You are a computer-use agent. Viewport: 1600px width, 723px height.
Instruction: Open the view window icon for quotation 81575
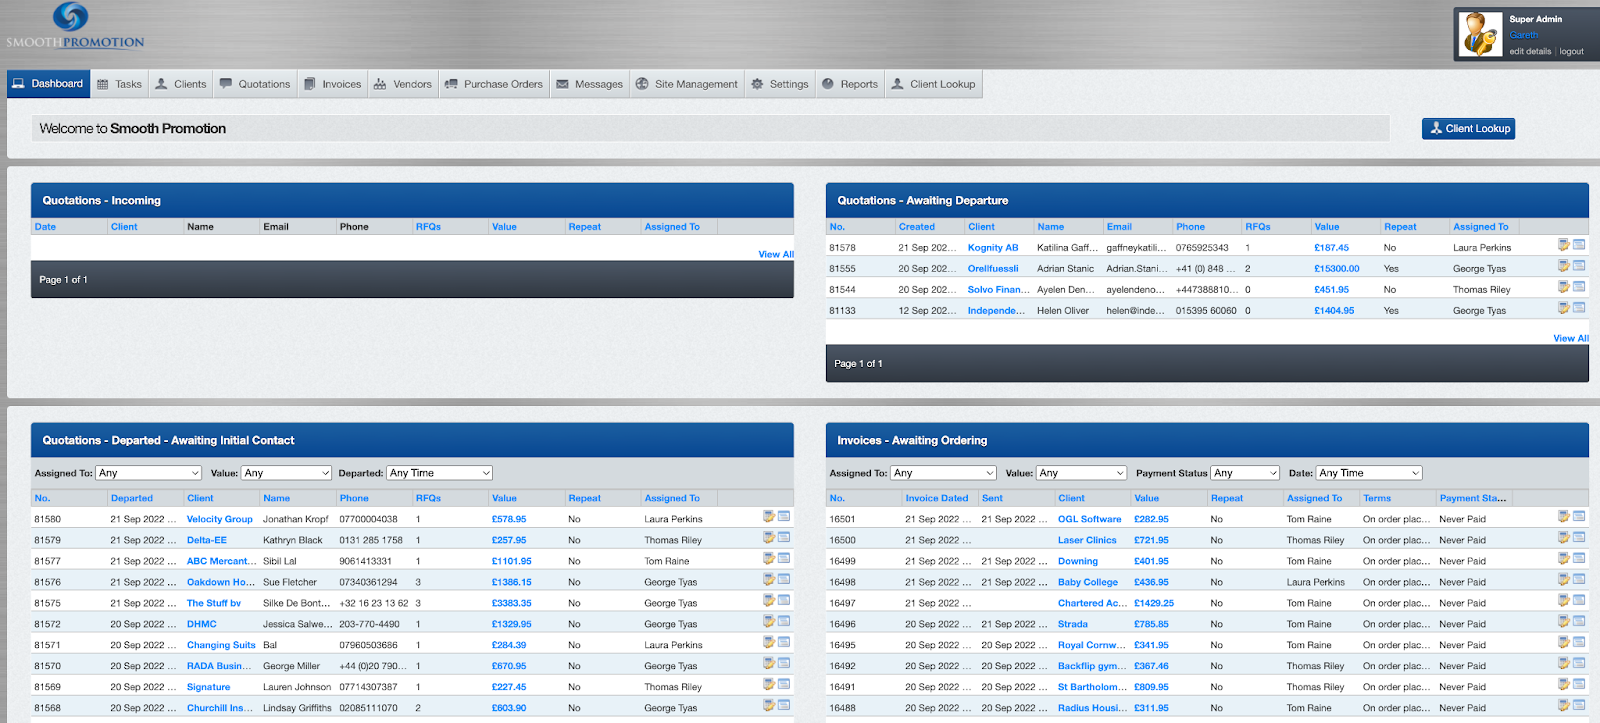point(784,601)
